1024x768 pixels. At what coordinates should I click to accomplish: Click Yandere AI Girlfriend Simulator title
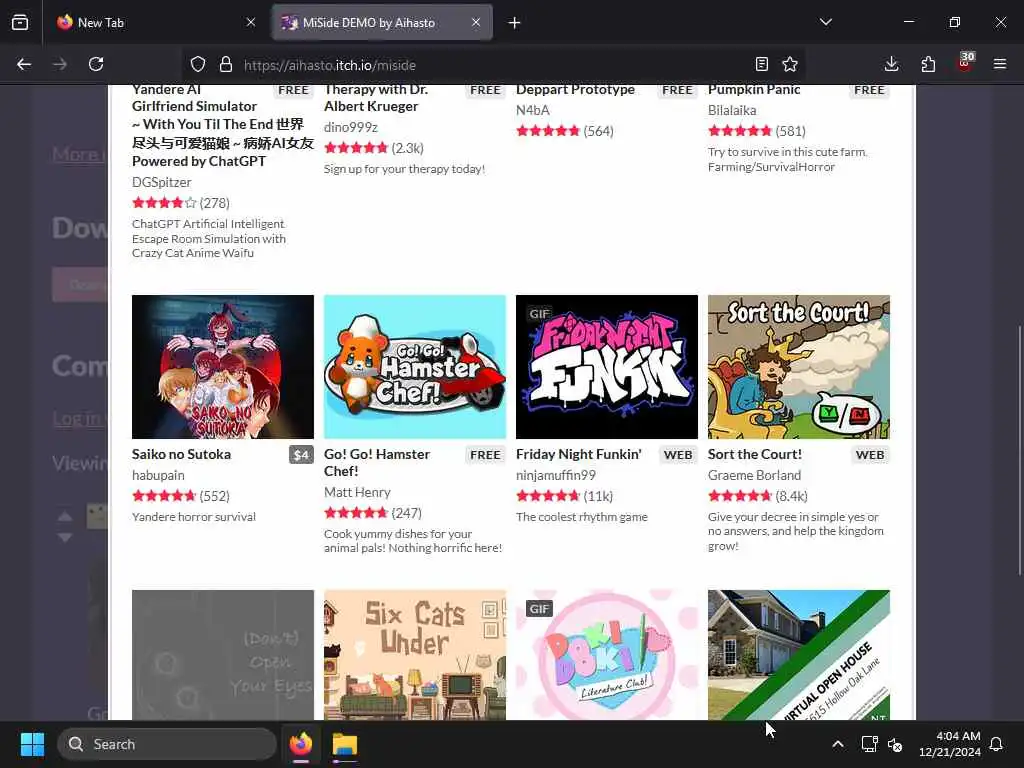pos(223,125)
